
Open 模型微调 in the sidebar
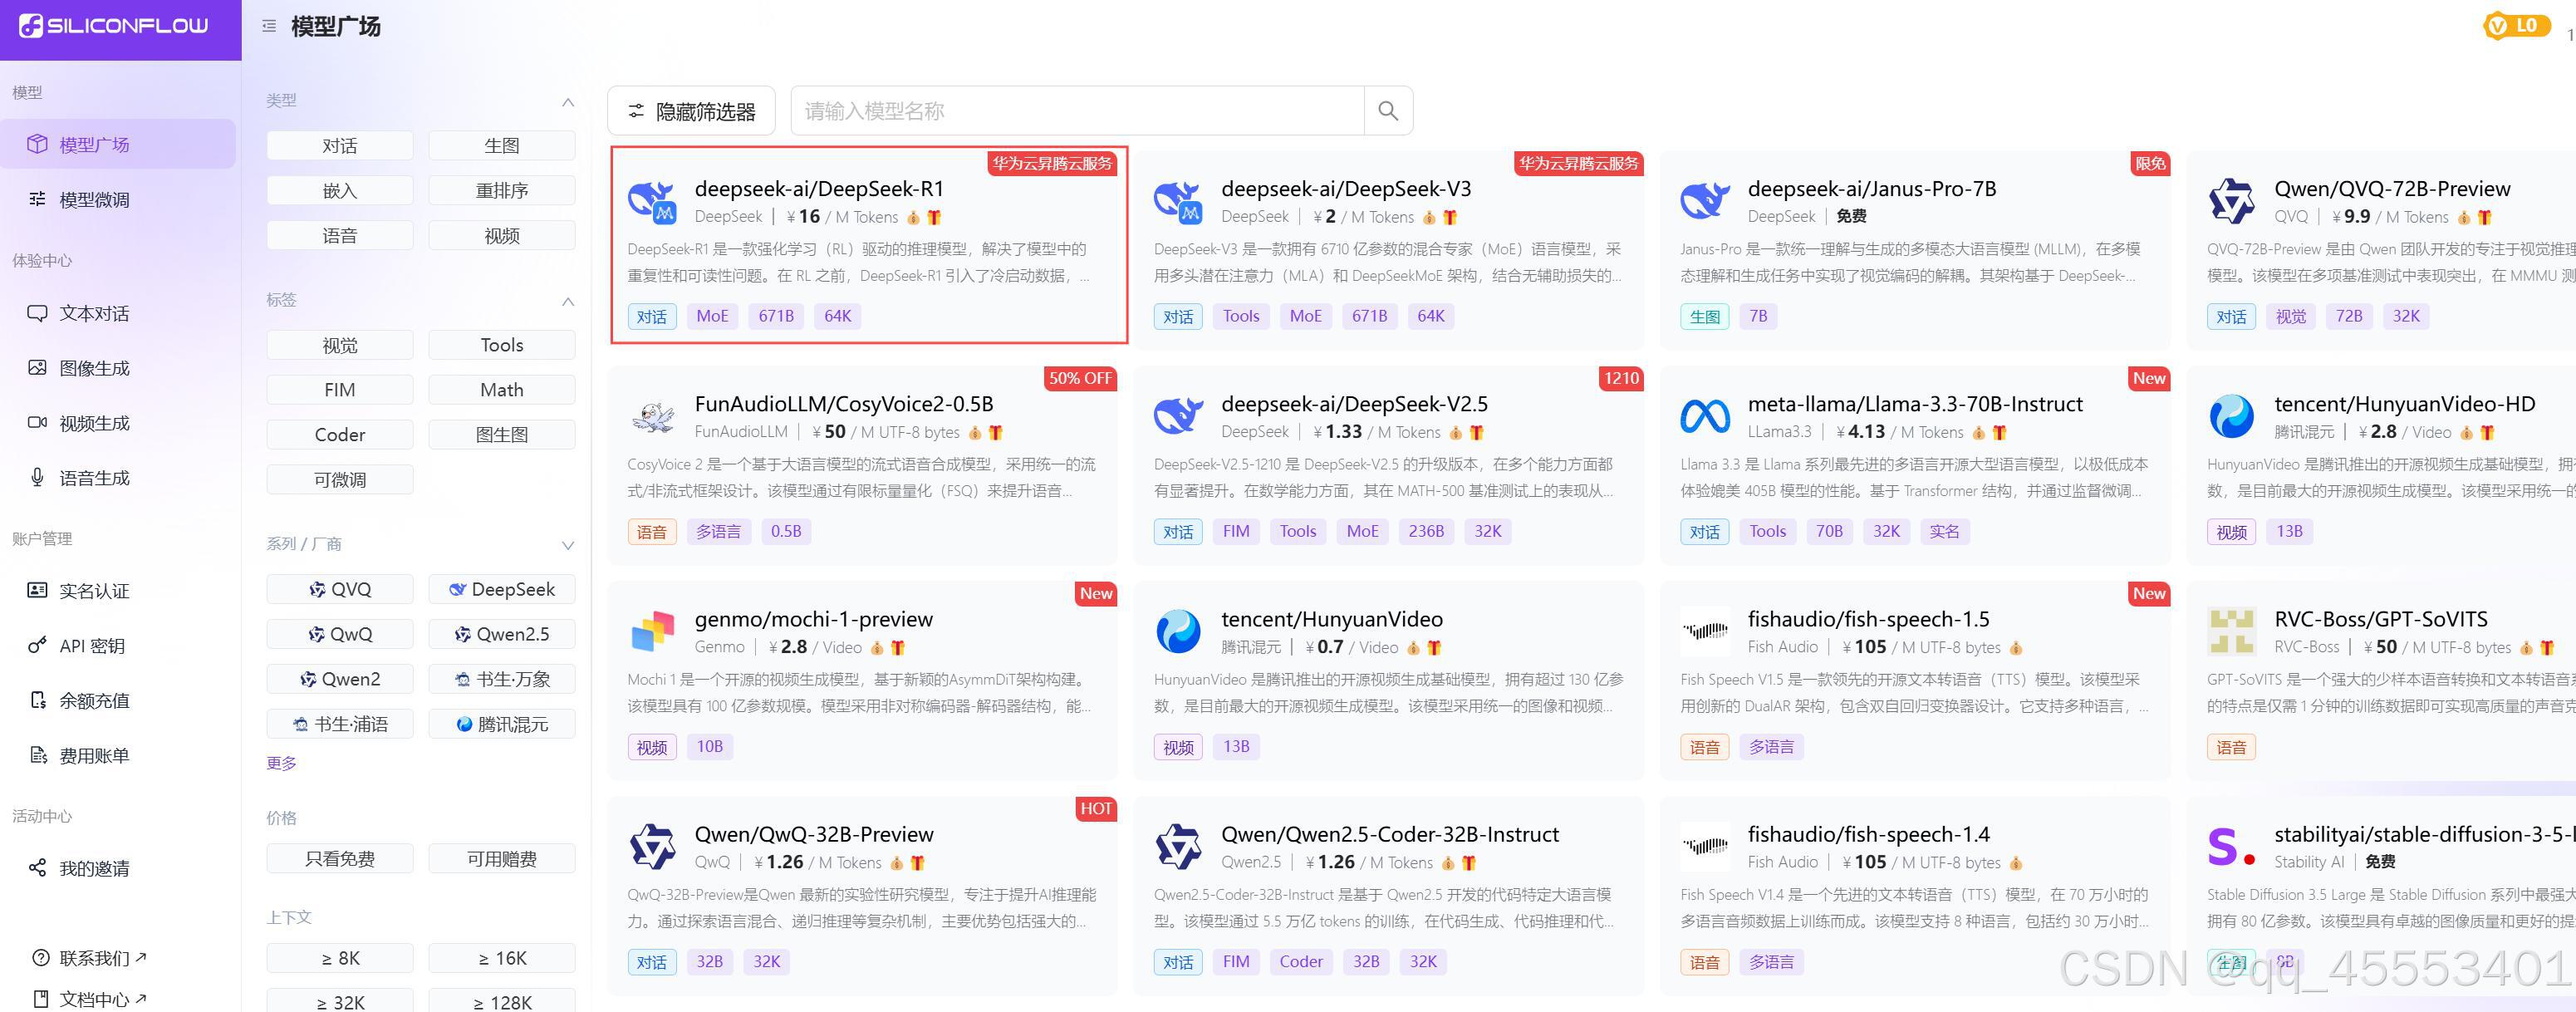point(94,200)
